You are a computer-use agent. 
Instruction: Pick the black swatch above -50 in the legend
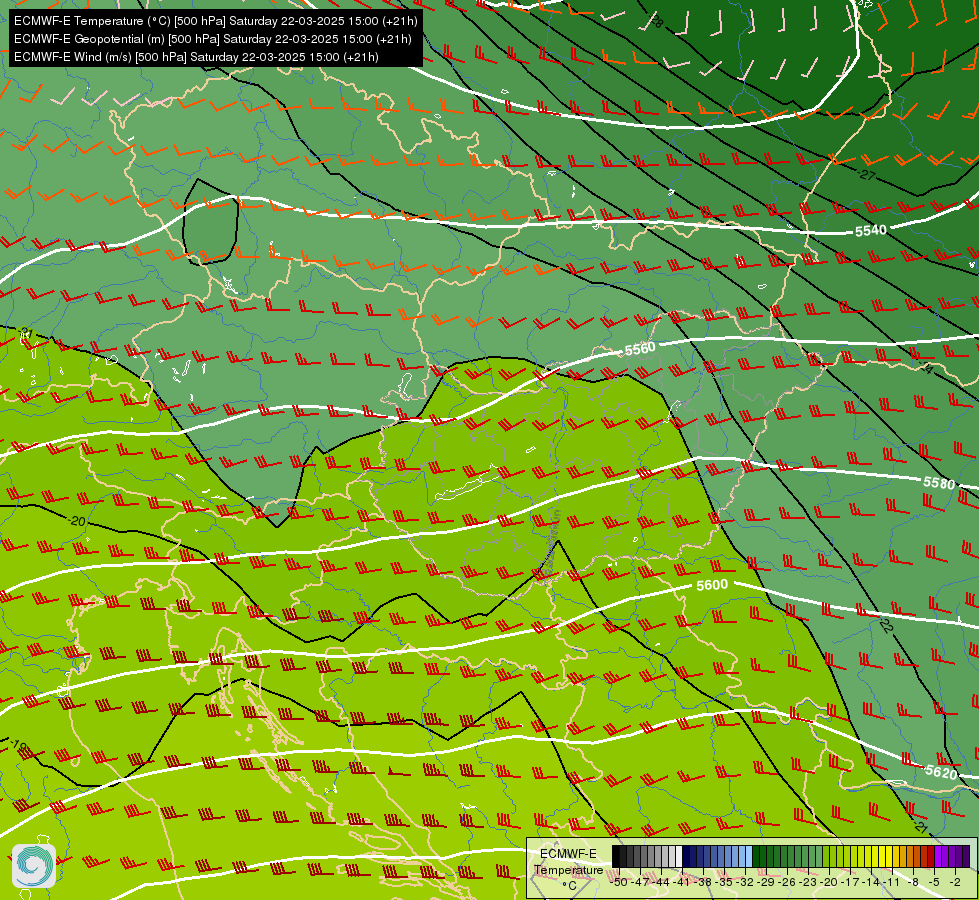(x=616, y=856)
